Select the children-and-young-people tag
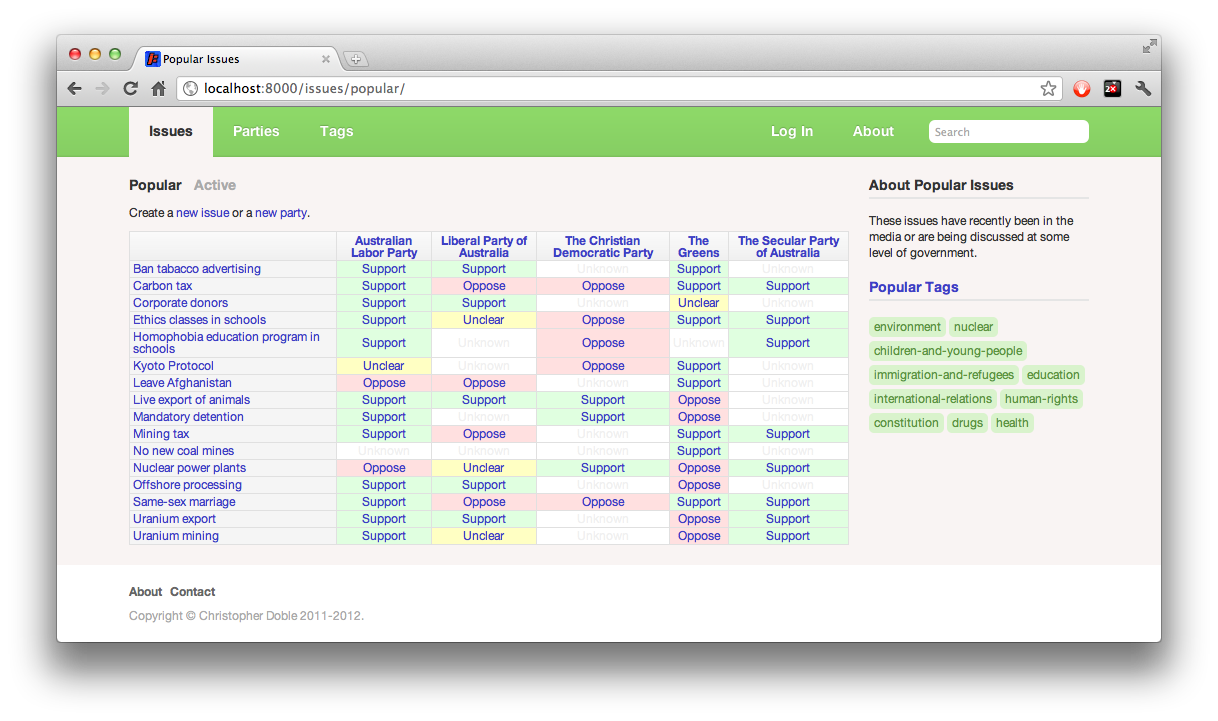 [948, 351]
